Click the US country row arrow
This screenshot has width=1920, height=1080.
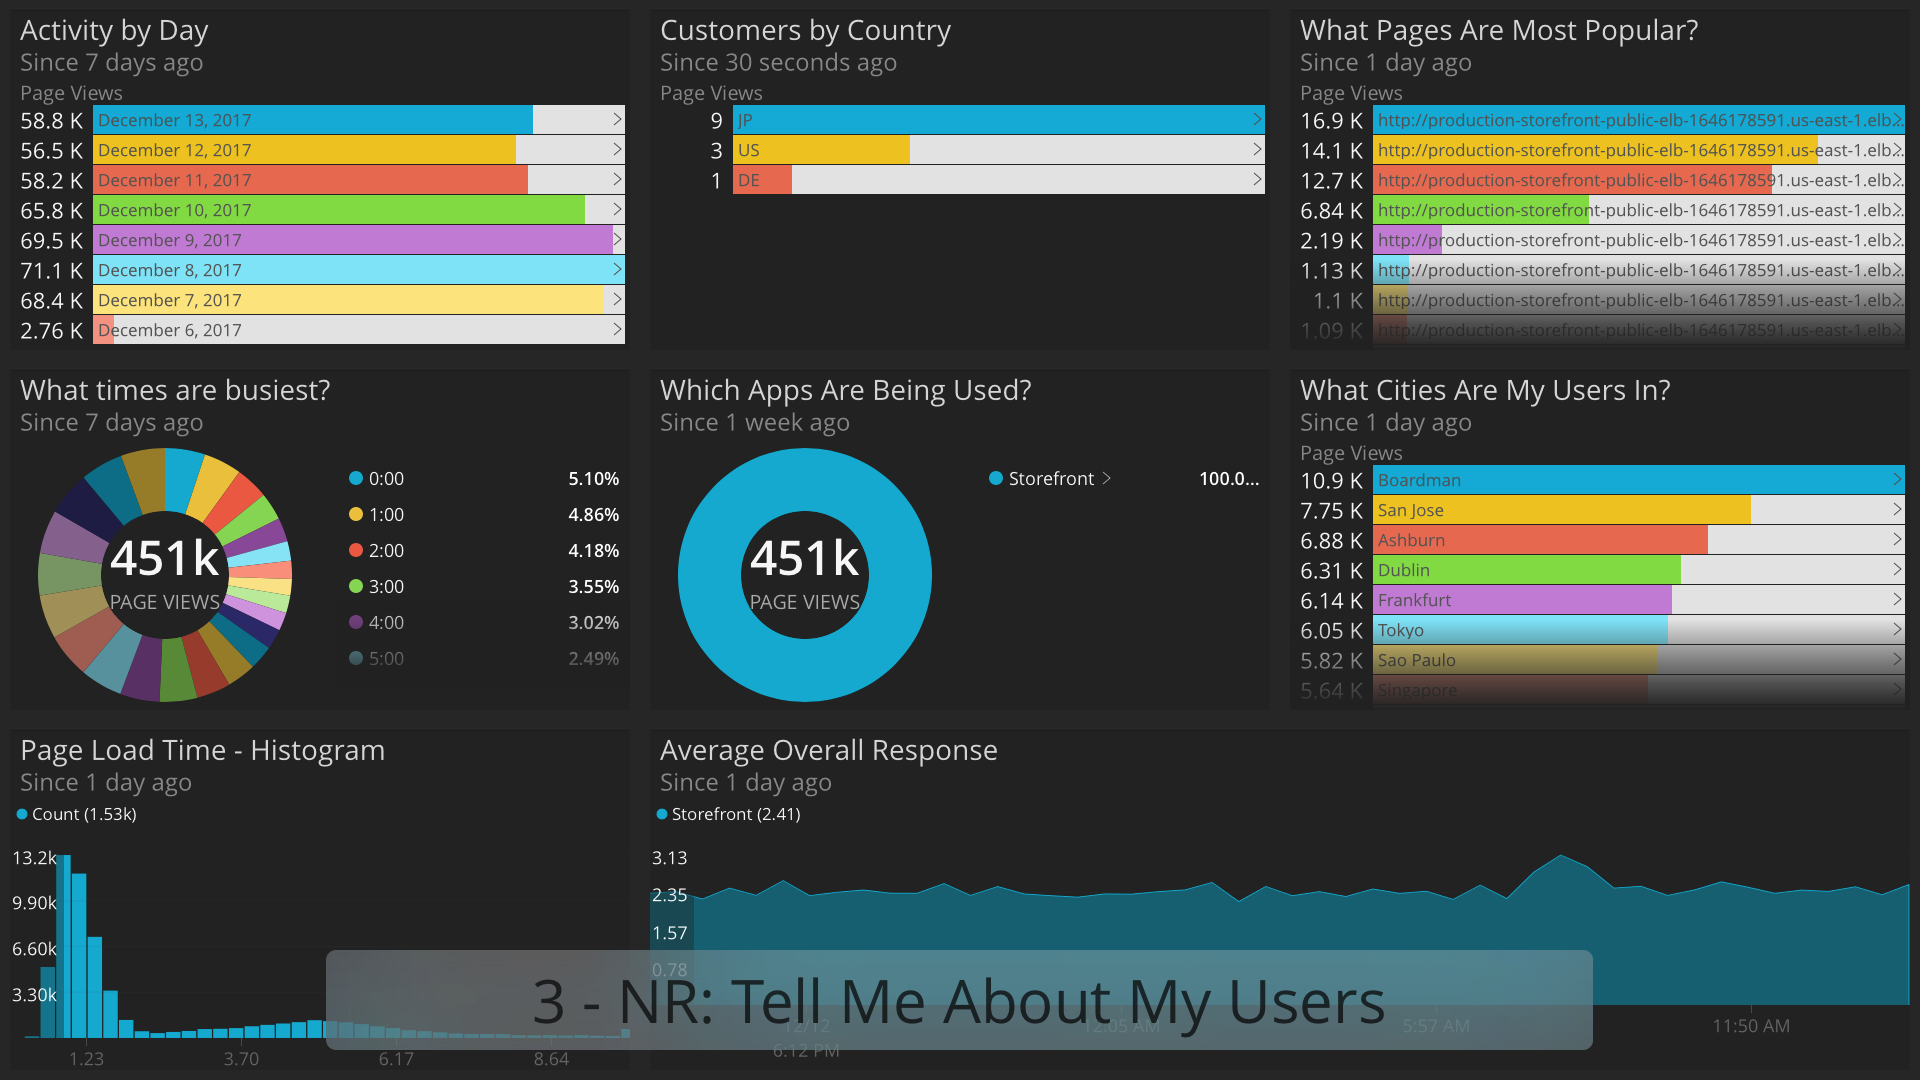click(x=1257, y=150)
